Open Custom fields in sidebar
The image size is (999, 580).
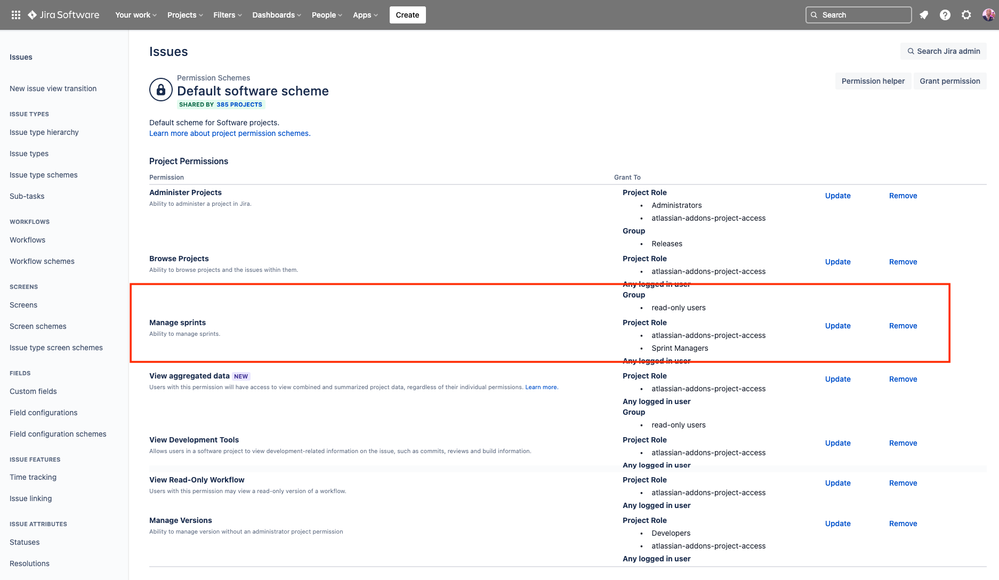[33, 391]
